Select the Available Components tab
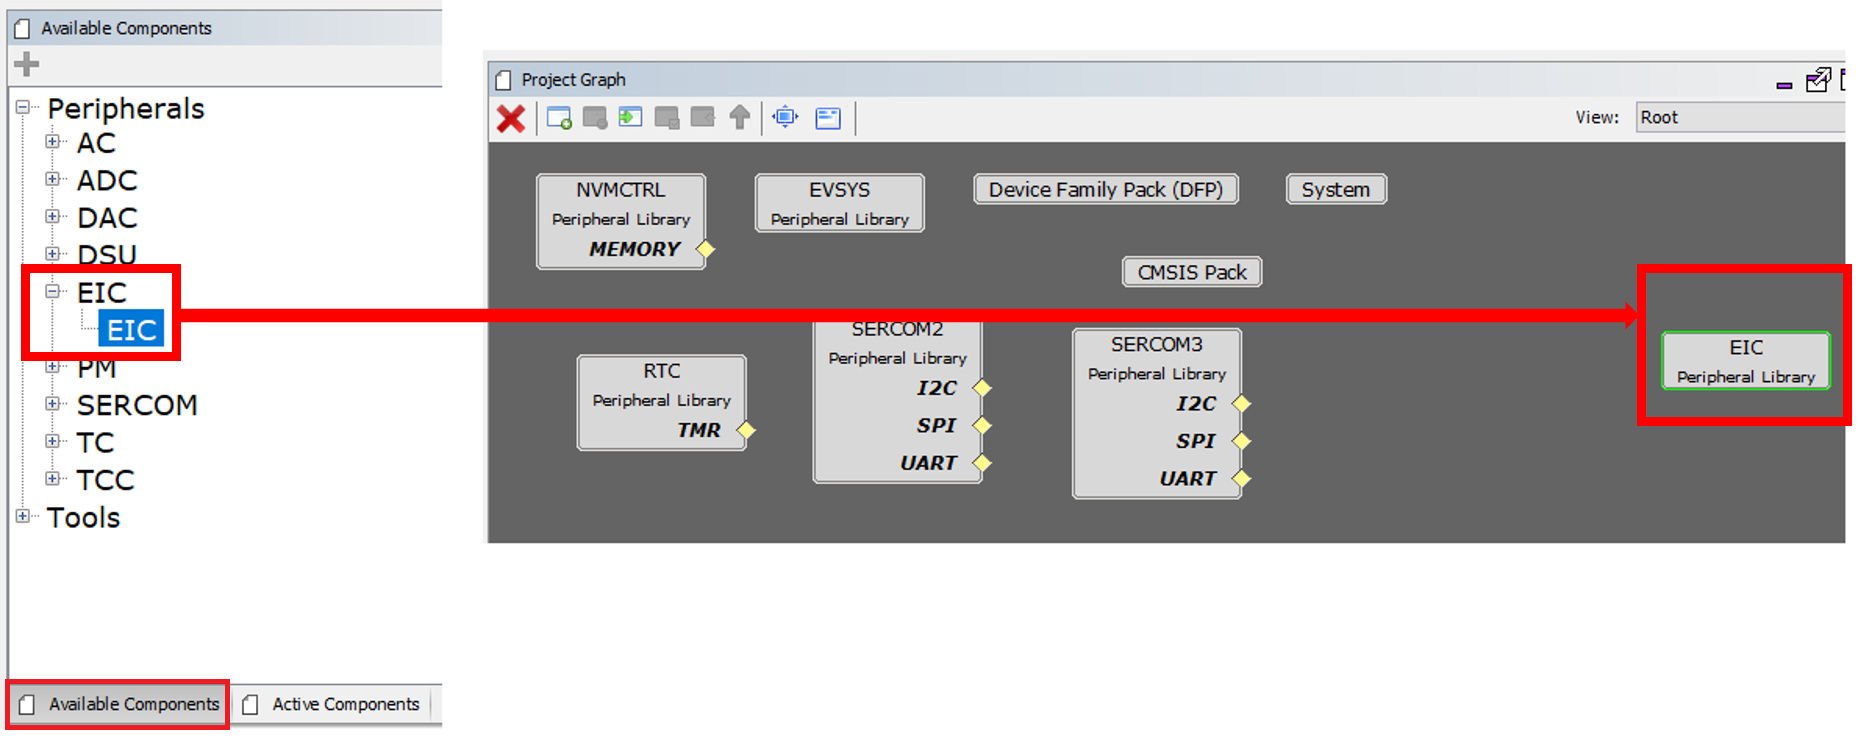 [120, 704]
